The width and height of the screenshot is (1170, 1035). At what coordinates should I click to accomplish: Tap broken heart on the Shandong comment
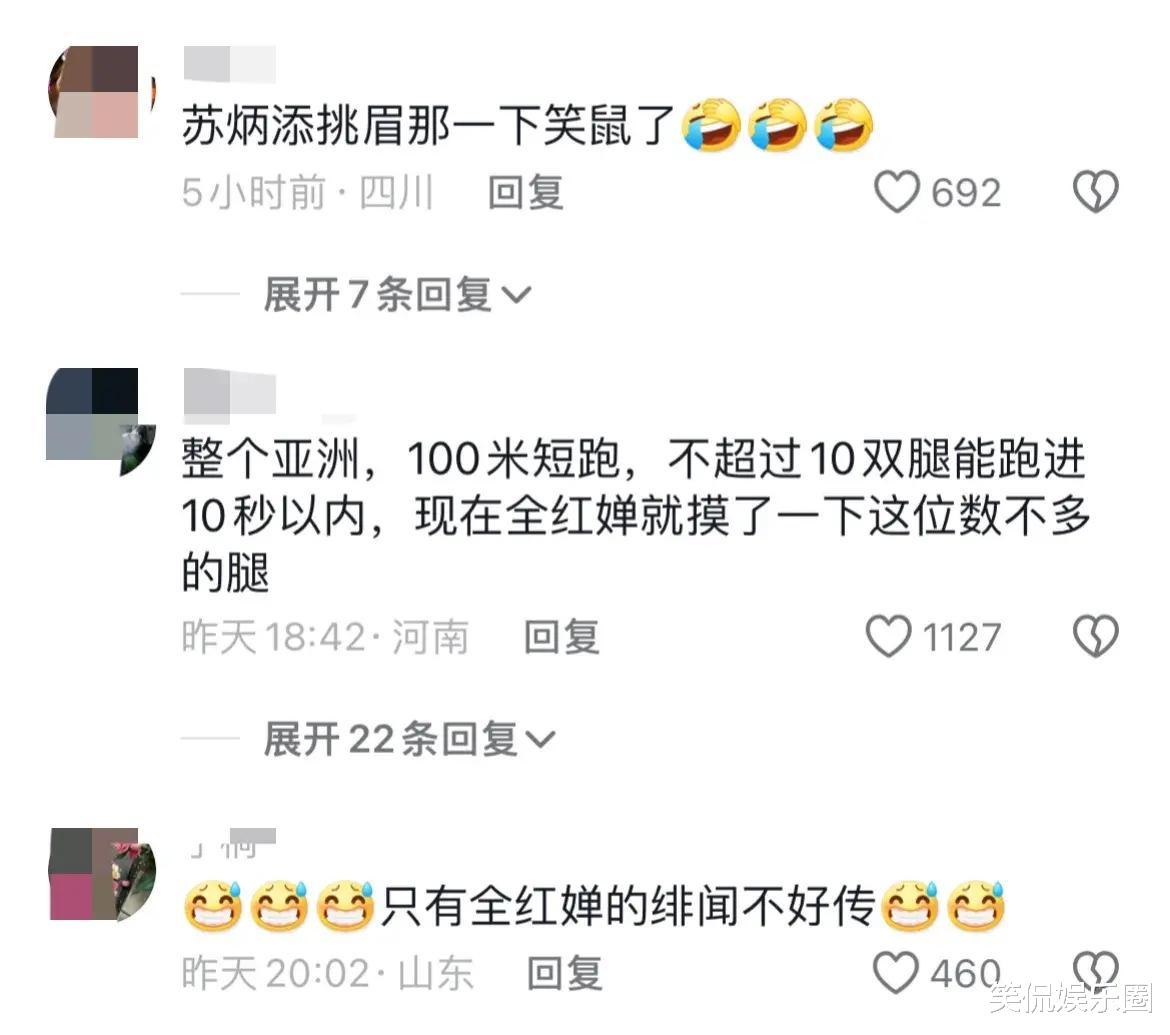(x=1095, y=970)
